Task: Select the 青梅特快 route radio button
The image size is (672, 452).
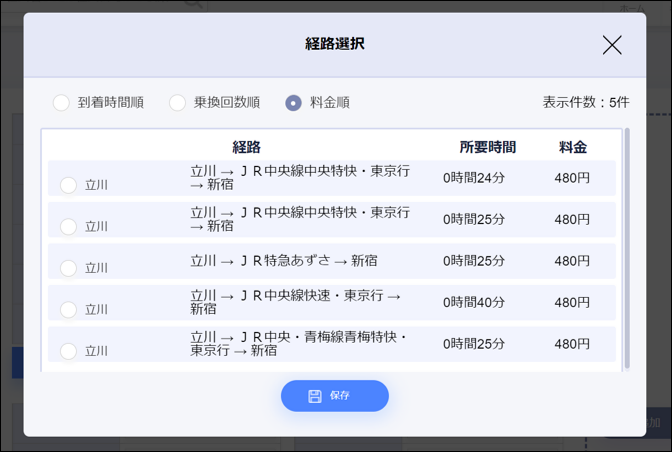Action: coord(68,351)
